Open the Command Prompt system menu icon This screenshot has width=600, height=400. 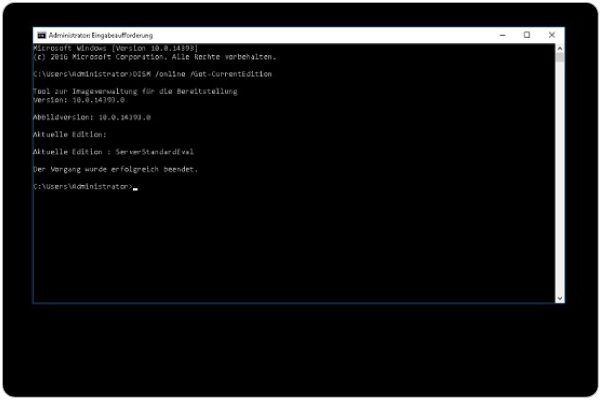click(42, 36)
